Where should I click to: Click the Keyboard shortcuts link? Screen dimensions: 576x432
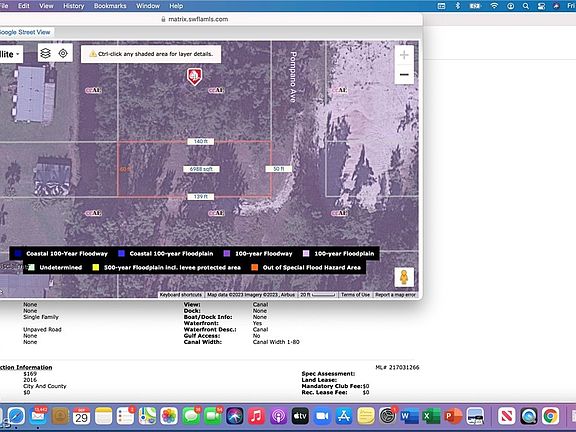(x=180, y=295)
